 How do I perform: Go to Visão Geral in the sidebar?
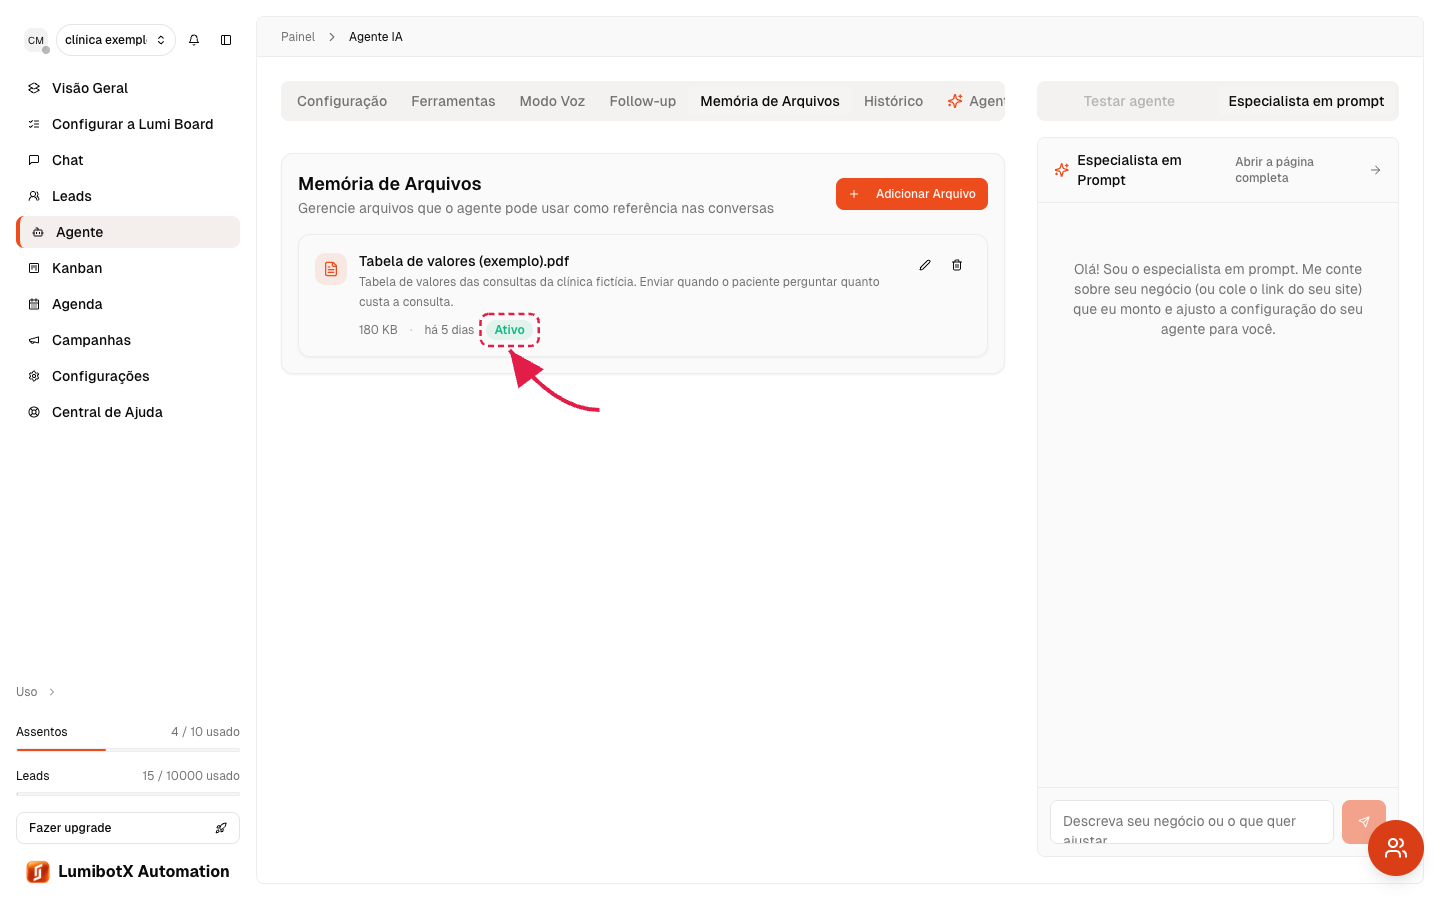pos(128,88)
